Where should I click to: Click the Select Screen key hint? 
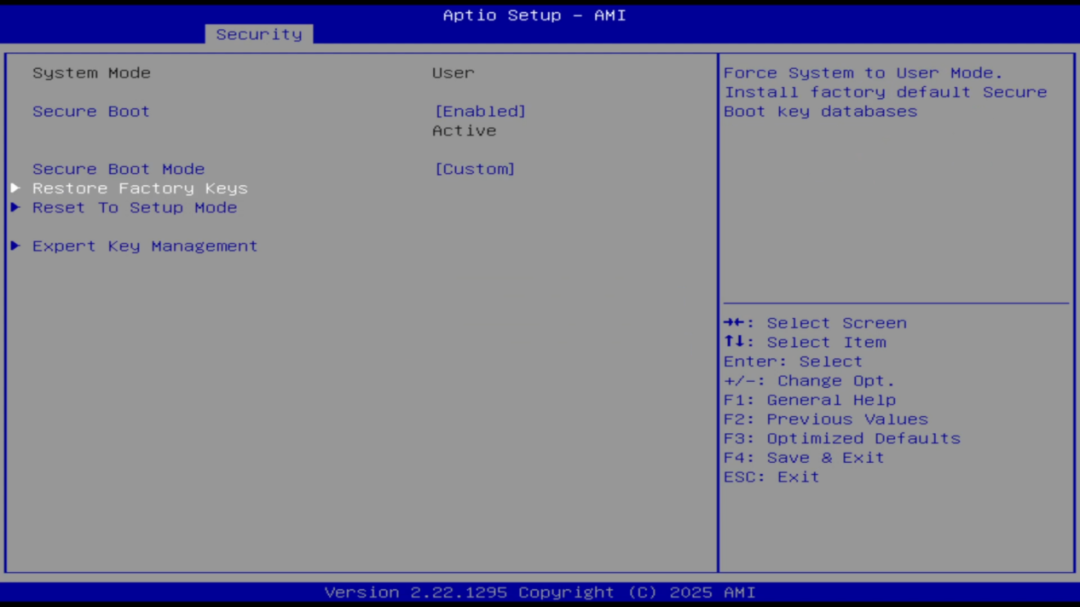click(815, 322)
